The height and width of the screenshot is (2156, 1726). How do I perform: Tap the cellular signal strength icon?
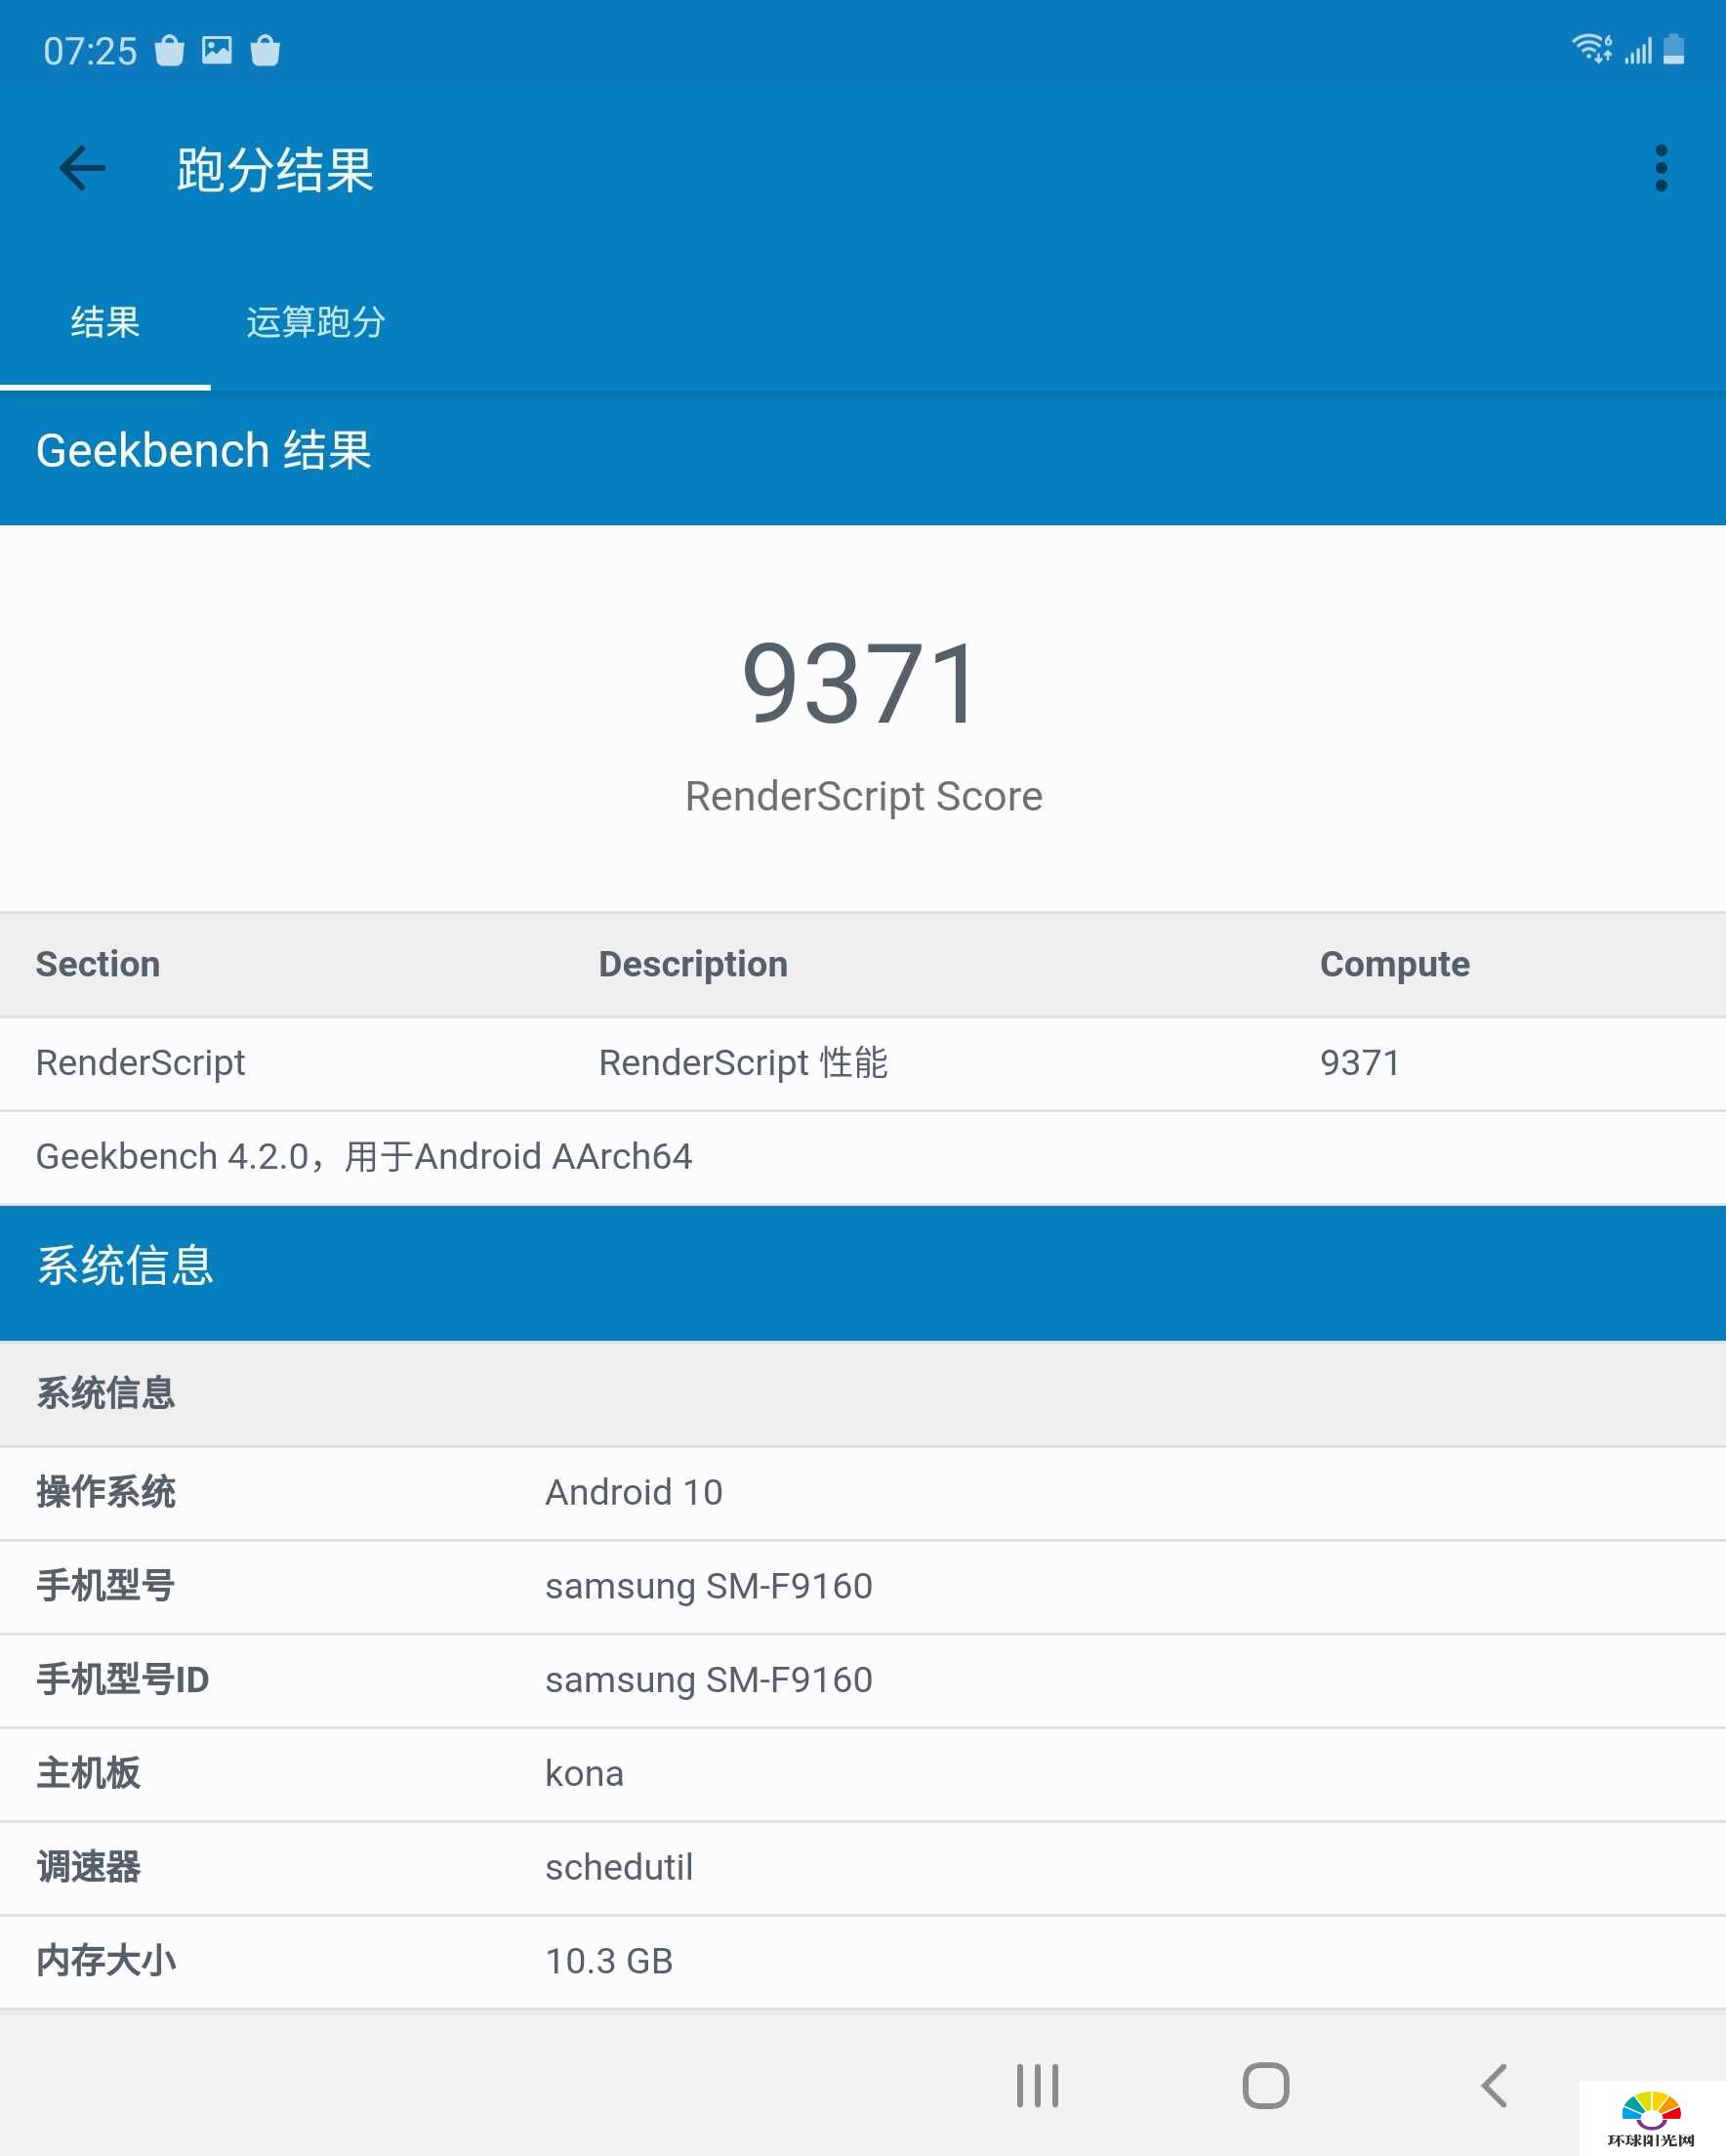pos(1638,50)
